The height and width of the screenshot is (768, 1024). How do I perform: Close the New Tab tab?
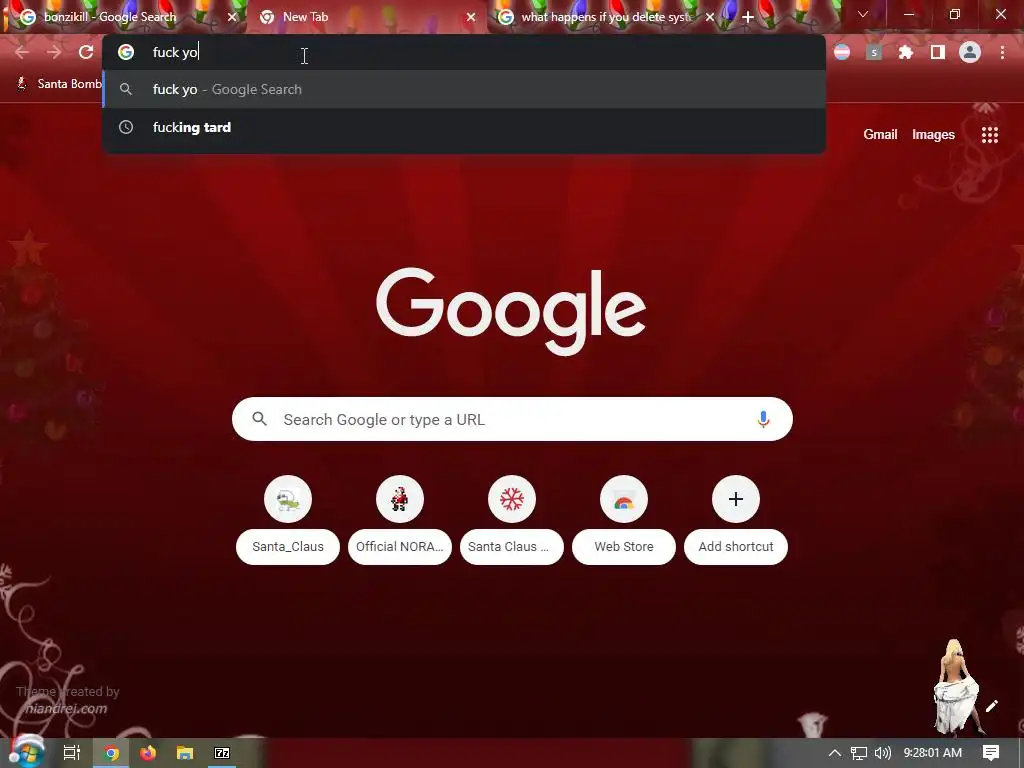pos(471,17)
